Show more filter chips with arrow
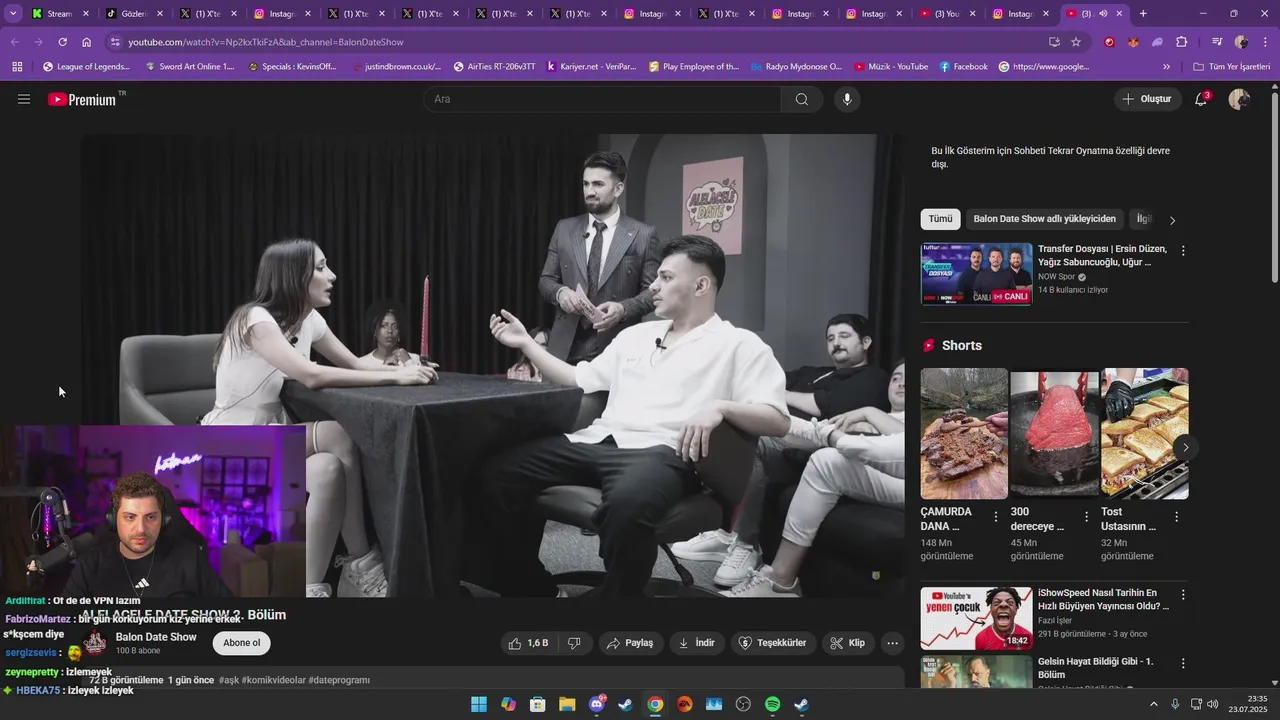Viewport: 1280px width, 720px height. 1173,219
